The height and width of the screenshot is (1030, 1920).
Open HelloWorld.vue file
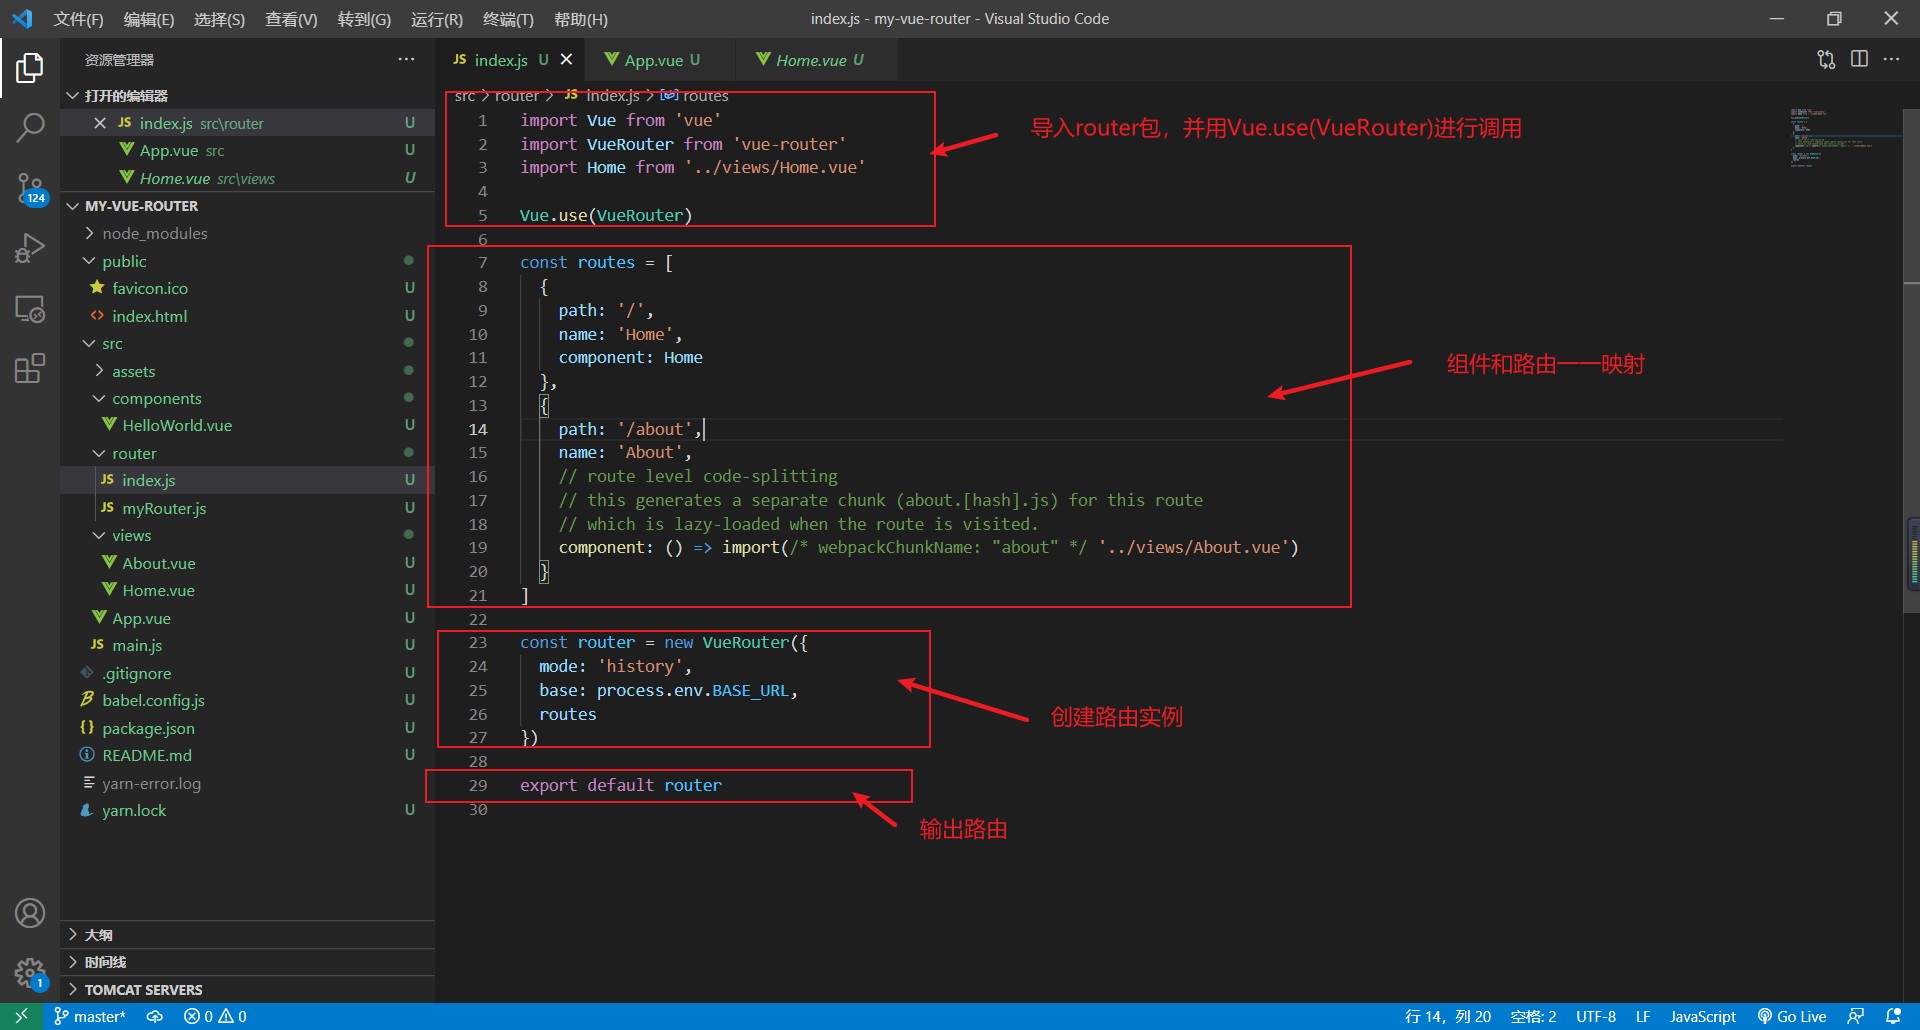click(x=247, y=425)
